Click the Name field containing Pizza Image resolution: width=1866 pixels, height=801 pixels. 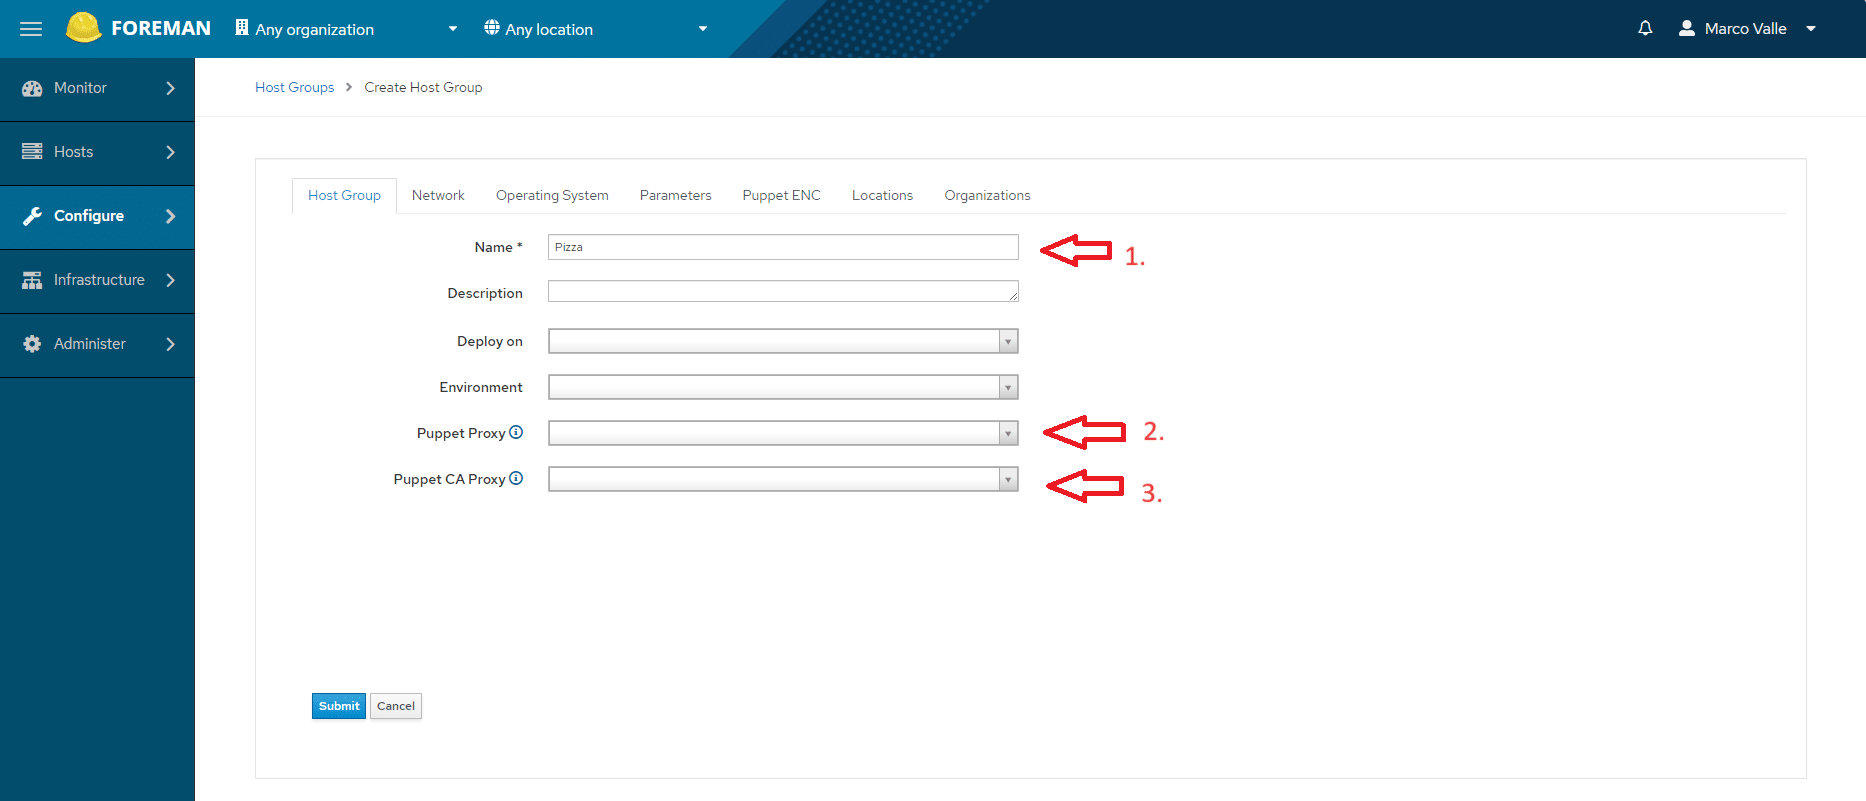tap(783, 247)
